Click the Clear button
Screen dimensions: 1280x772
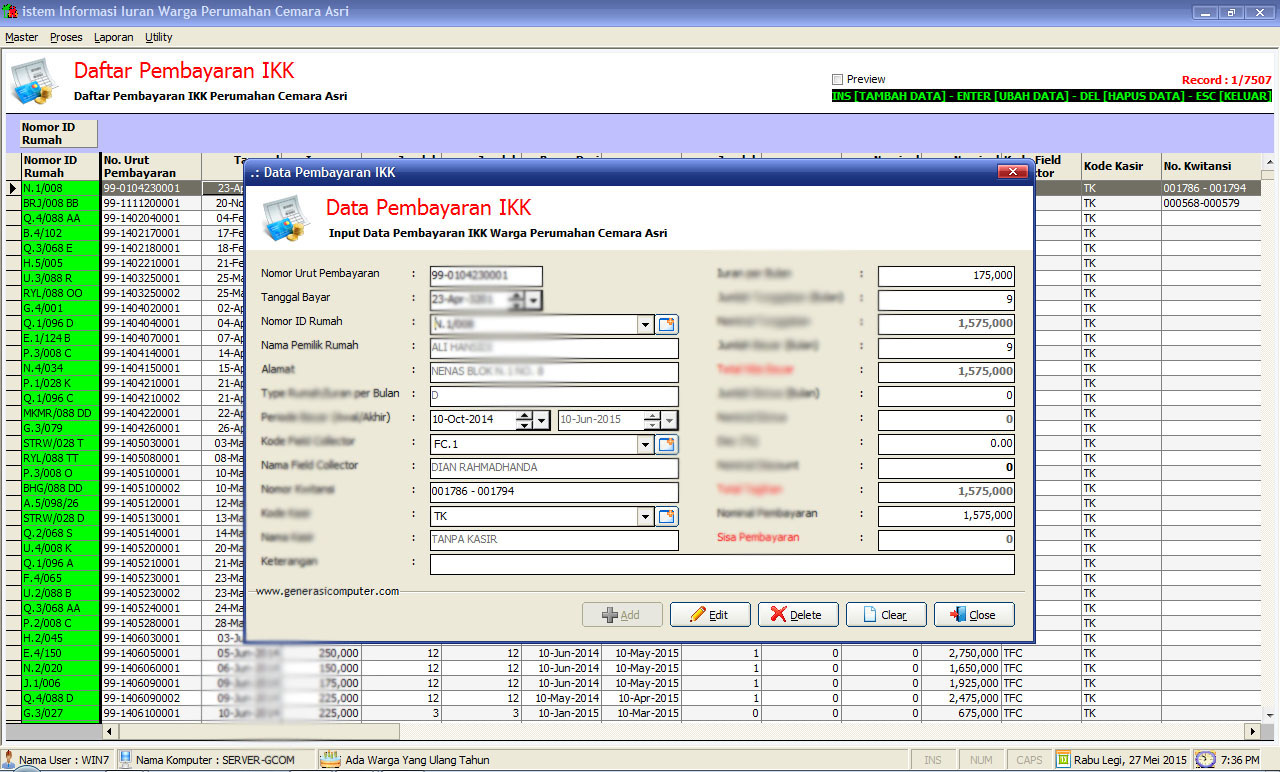pos(886,615)
